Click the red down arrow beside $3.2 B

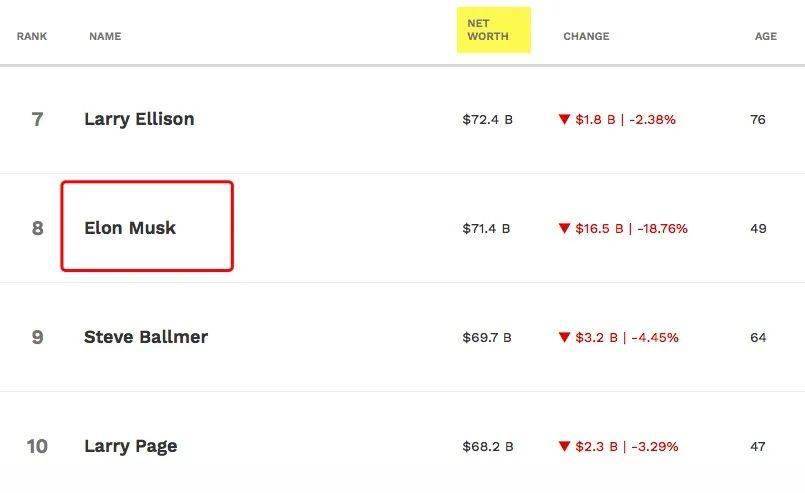pyautogui.click(x=564, y=338)
